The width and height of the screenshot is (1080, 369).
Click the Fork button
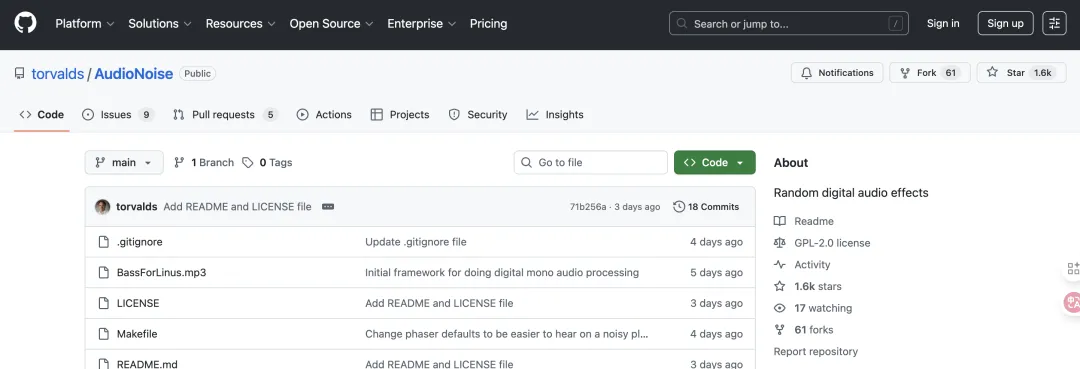(x=930, y=73)
